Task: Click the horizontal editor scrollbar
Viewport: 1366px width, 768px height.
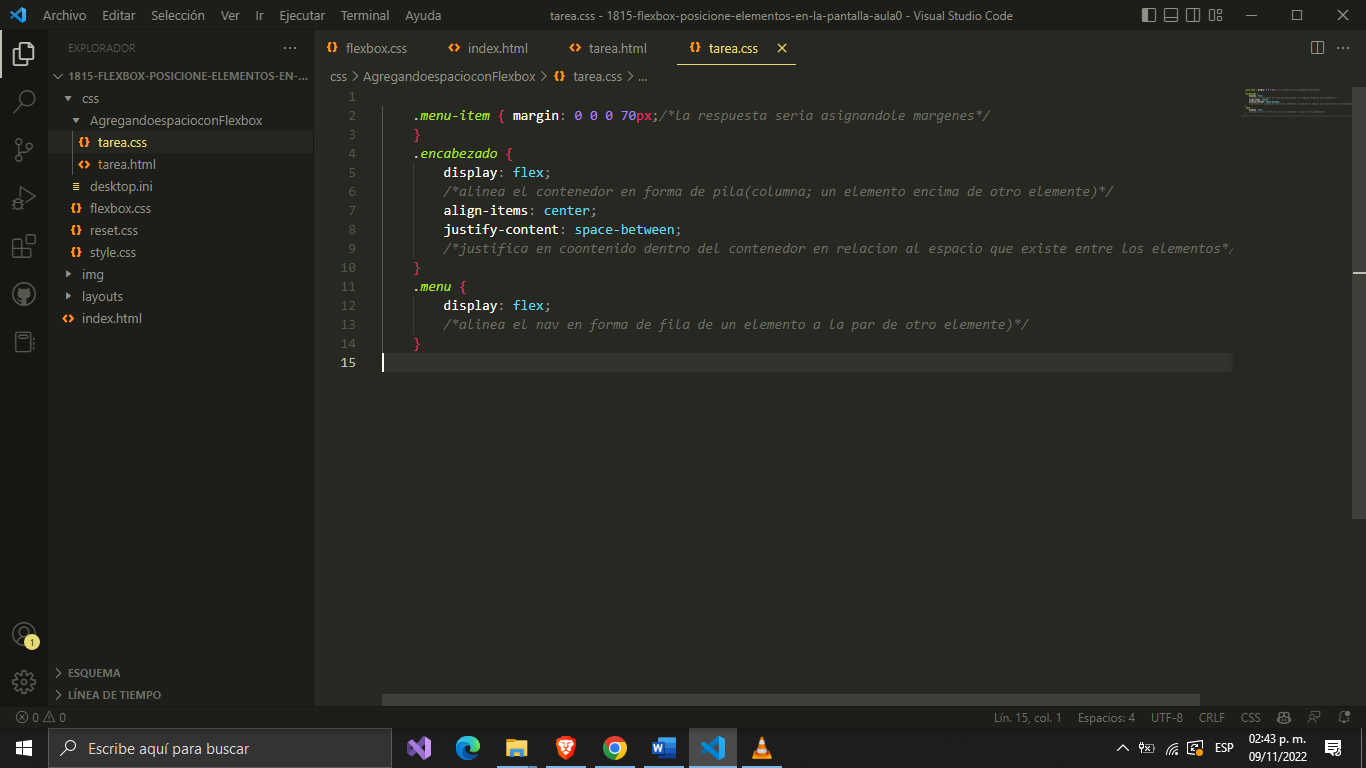Action: click(791, 700)
